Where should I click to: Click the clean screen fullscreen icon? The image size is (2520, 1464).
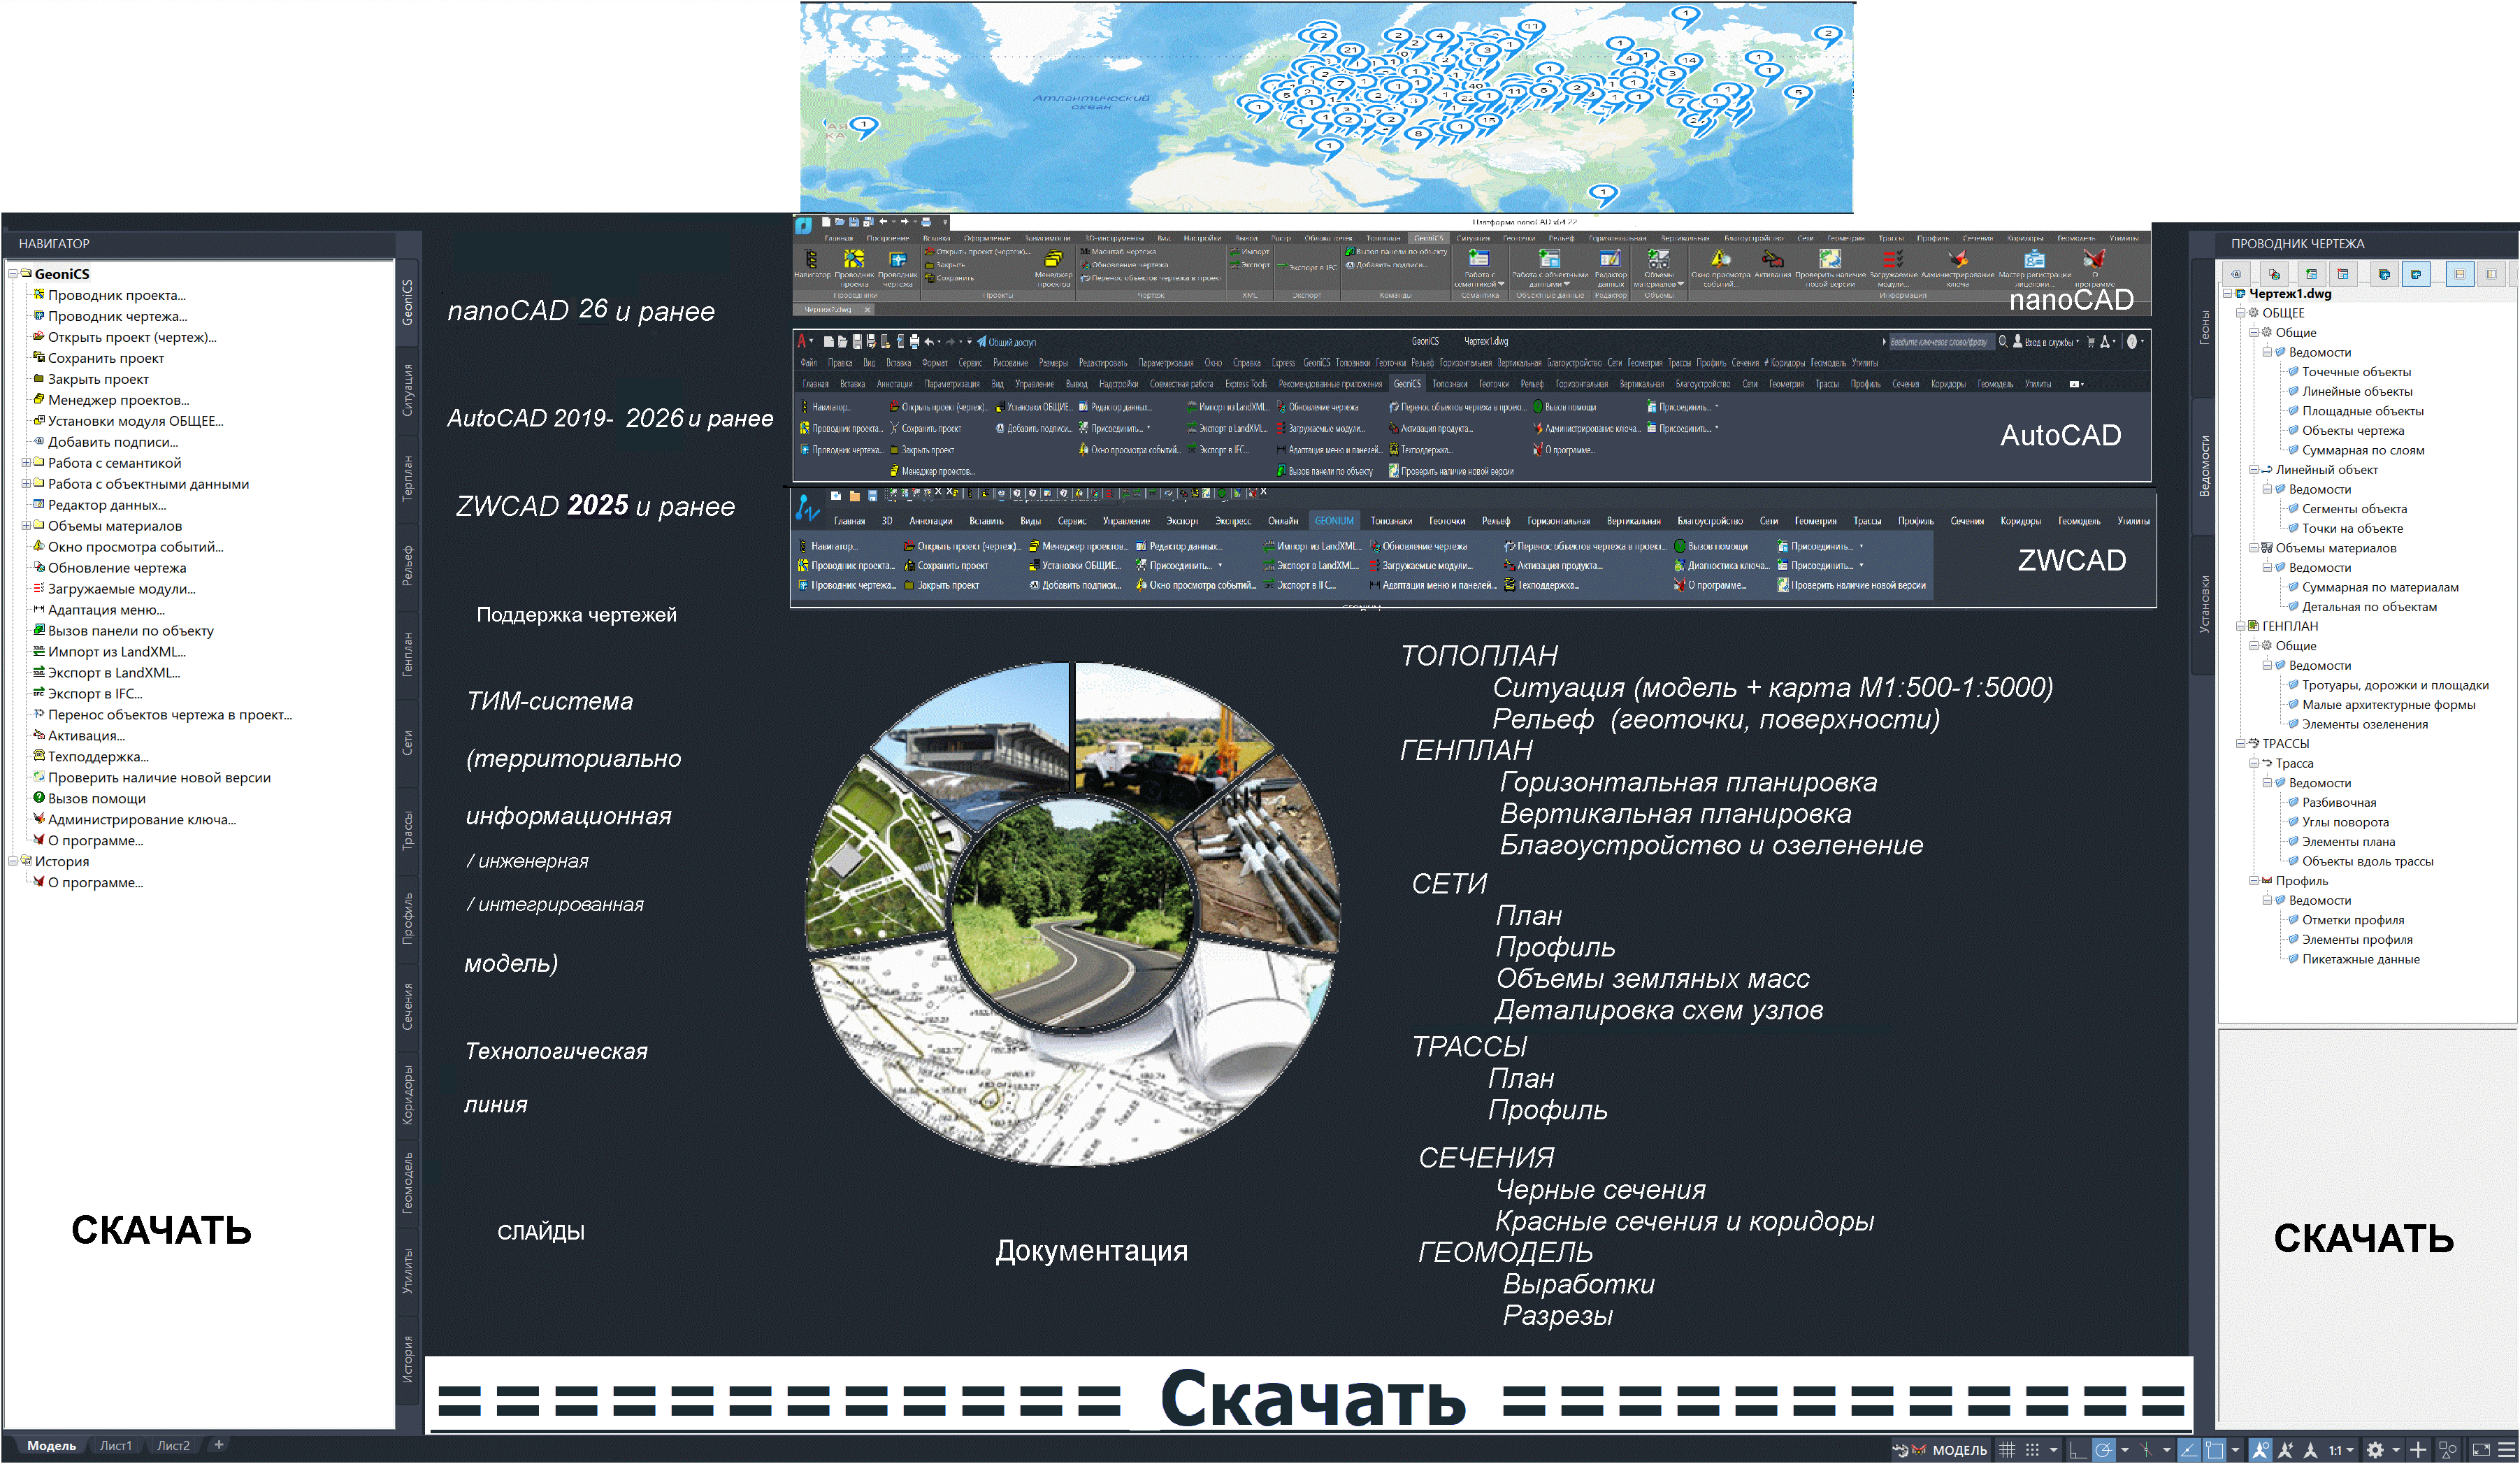[x=2481, y=1450]
